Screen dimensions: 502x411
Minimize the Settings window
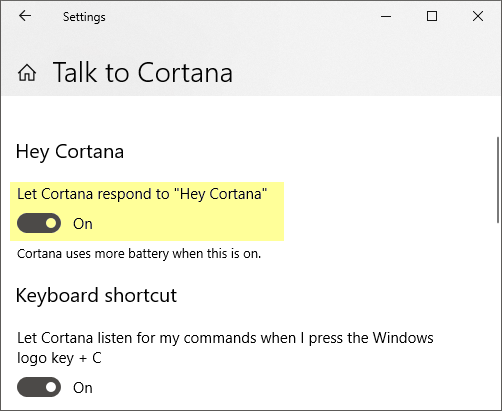[386, 16]
